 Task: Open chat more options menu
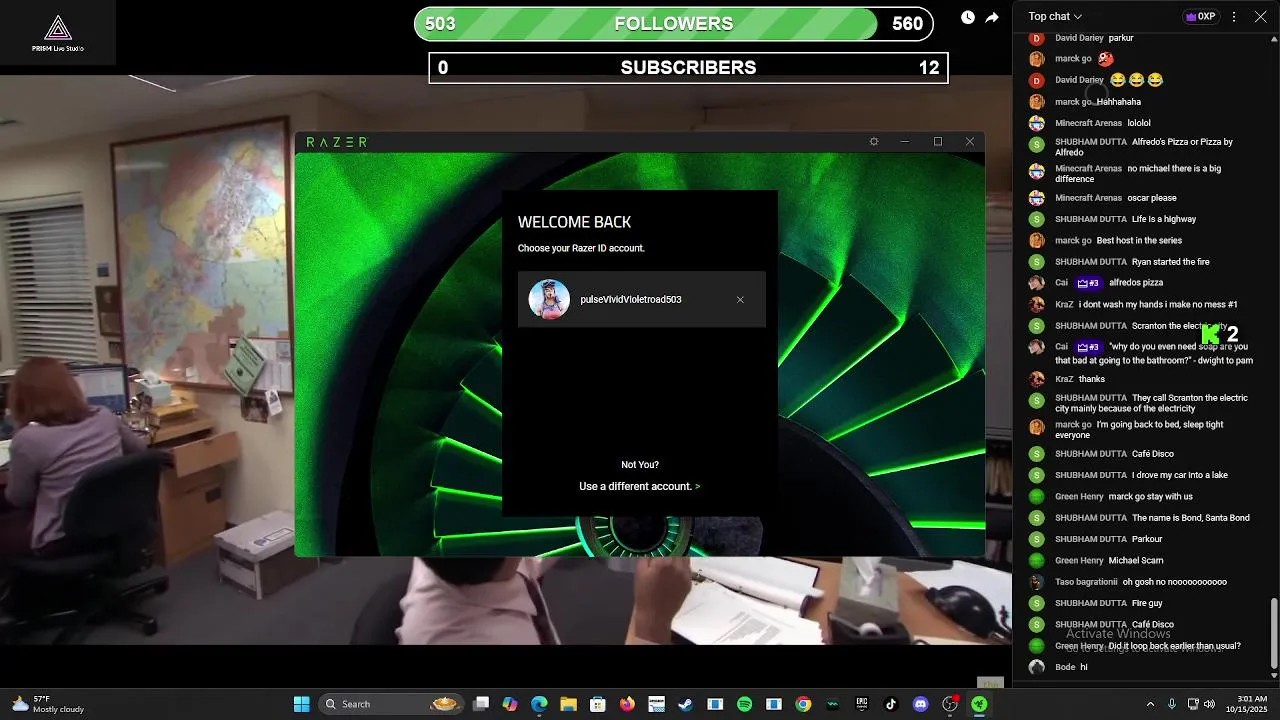1234,16
